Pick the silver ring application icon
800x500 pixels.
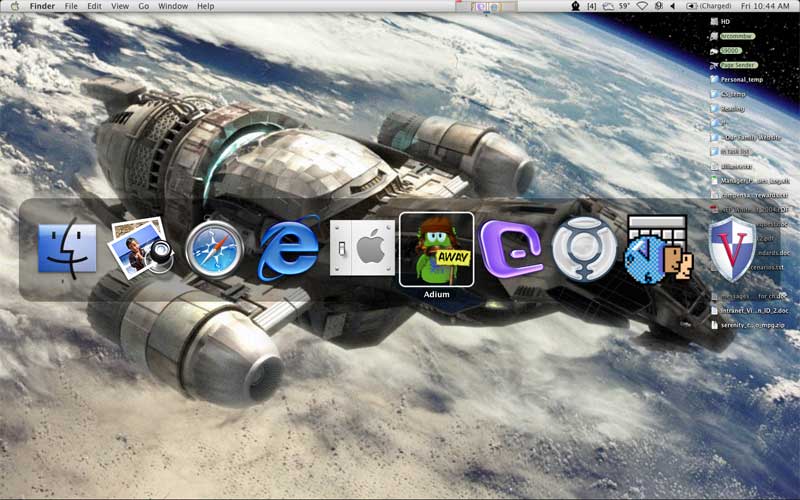584,249
